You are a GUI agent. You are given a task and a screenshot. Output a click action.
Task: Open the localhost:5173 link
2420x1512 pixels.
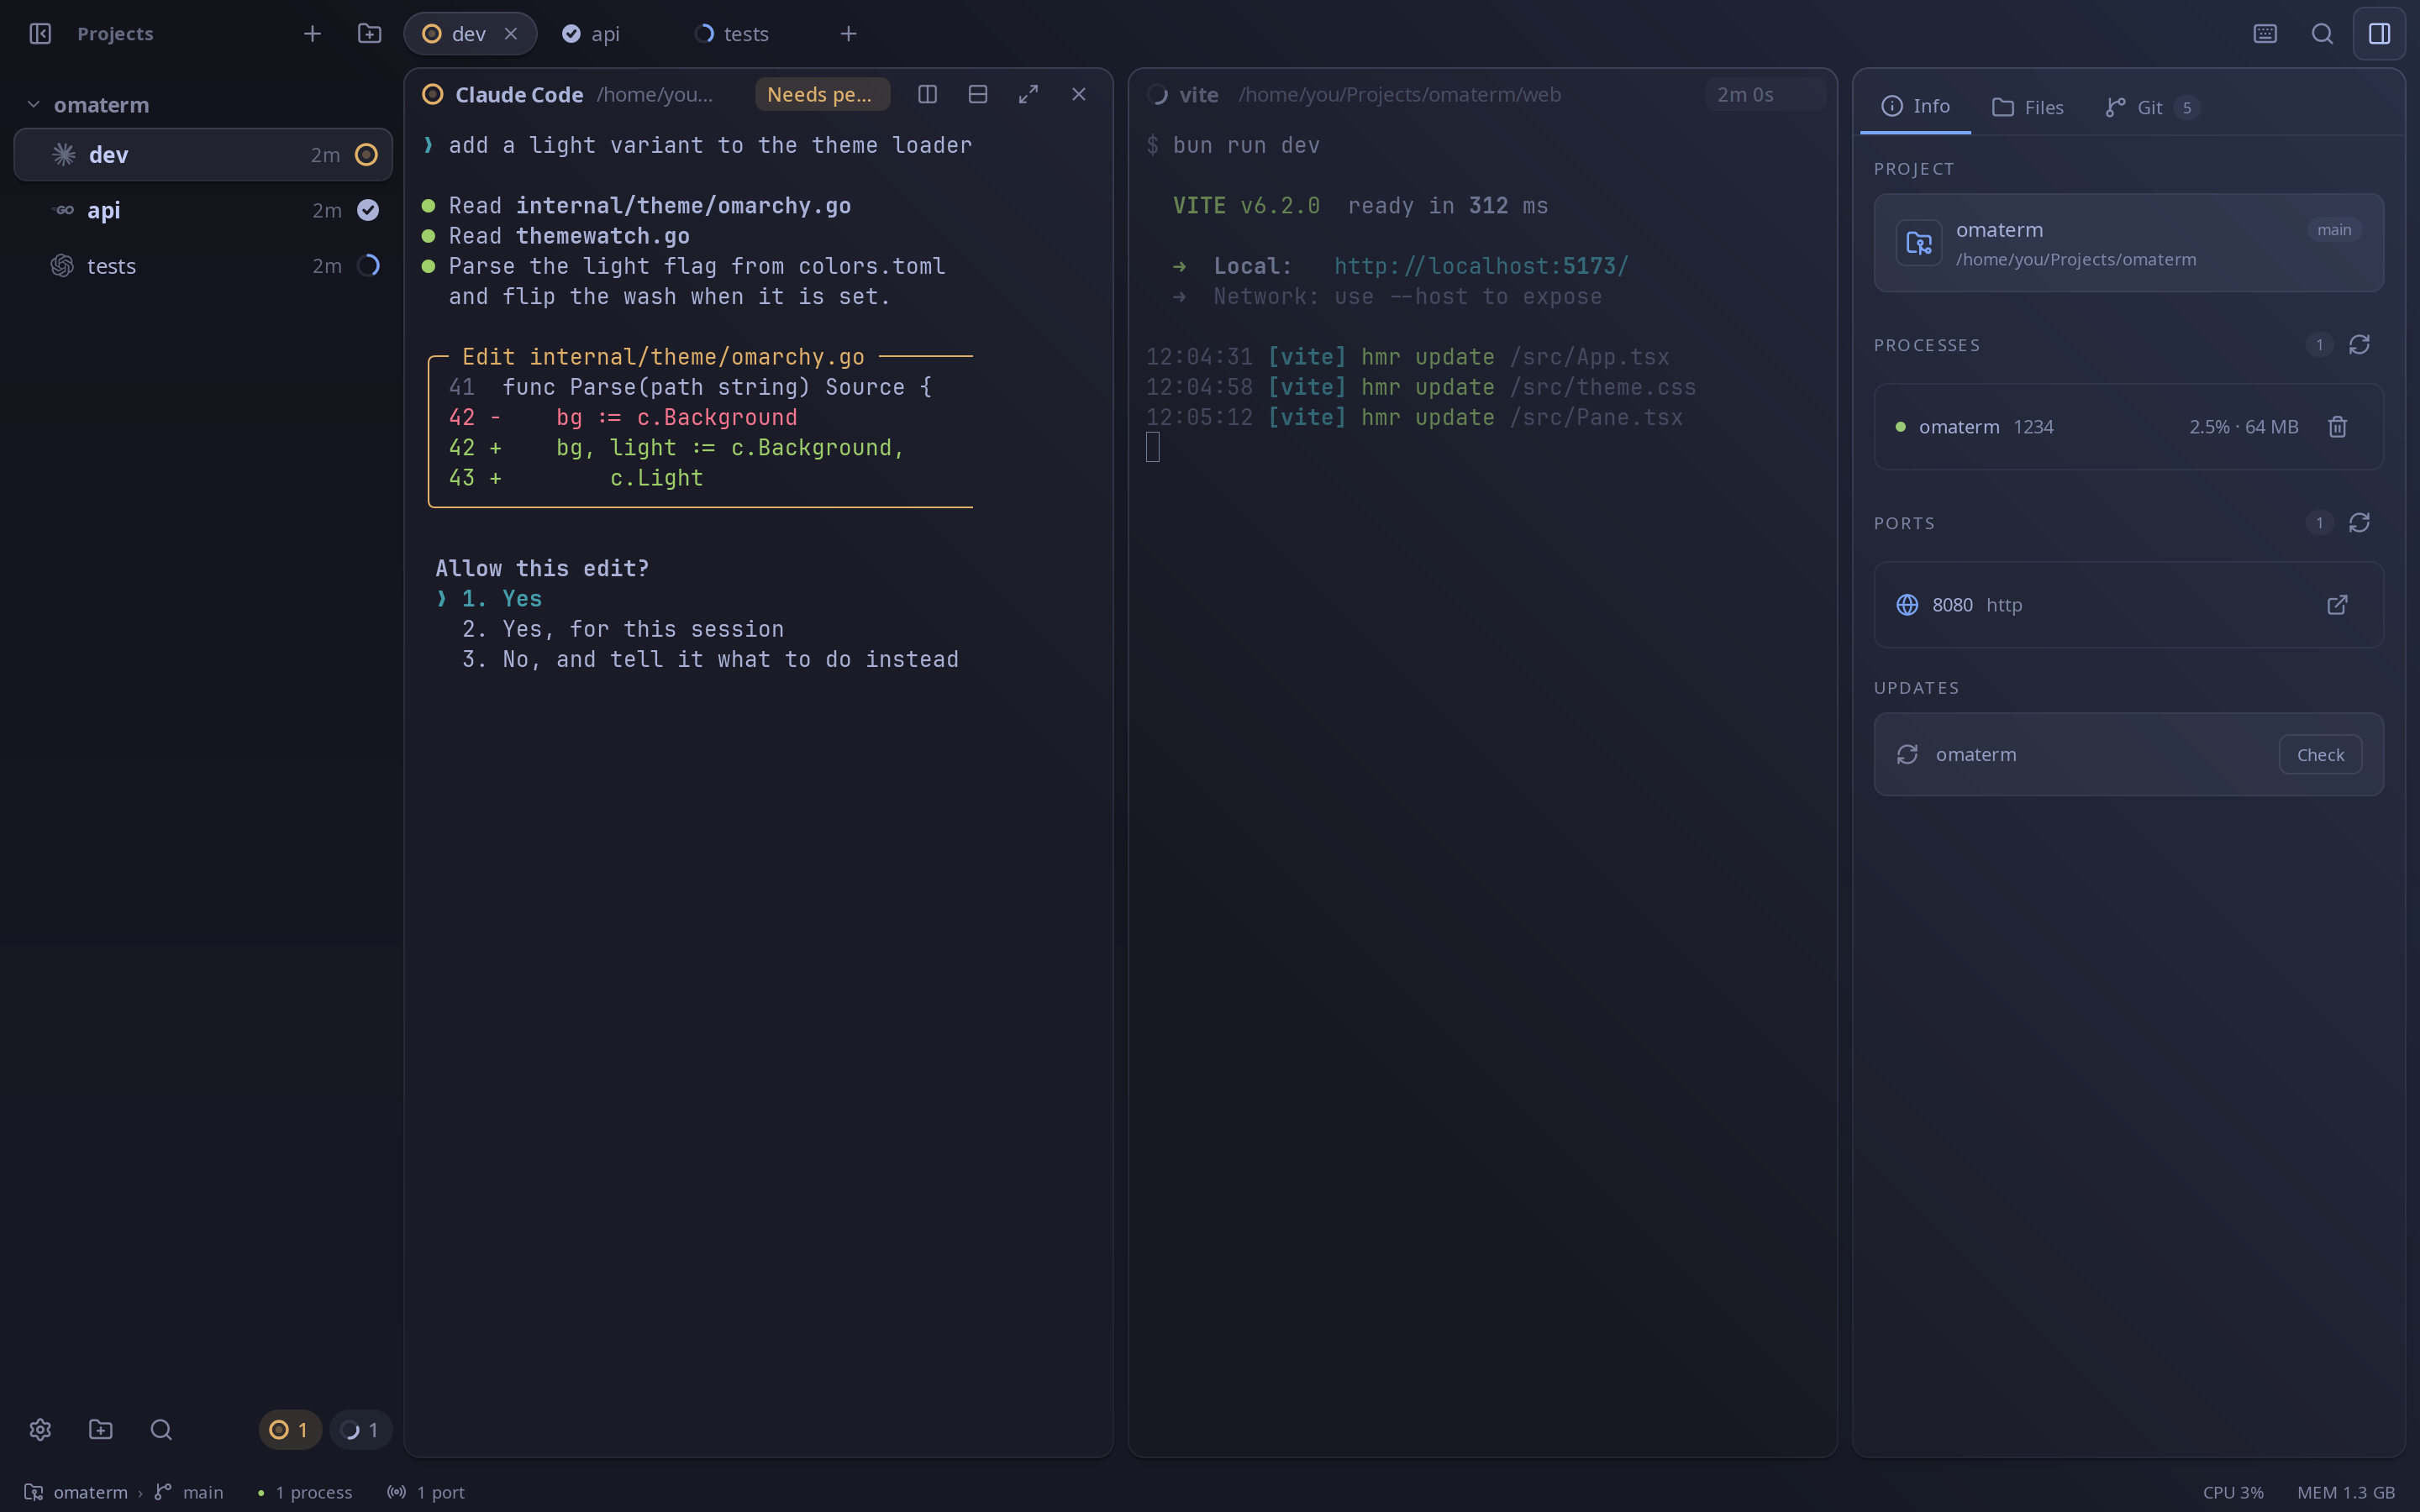tap(1481, 266)
